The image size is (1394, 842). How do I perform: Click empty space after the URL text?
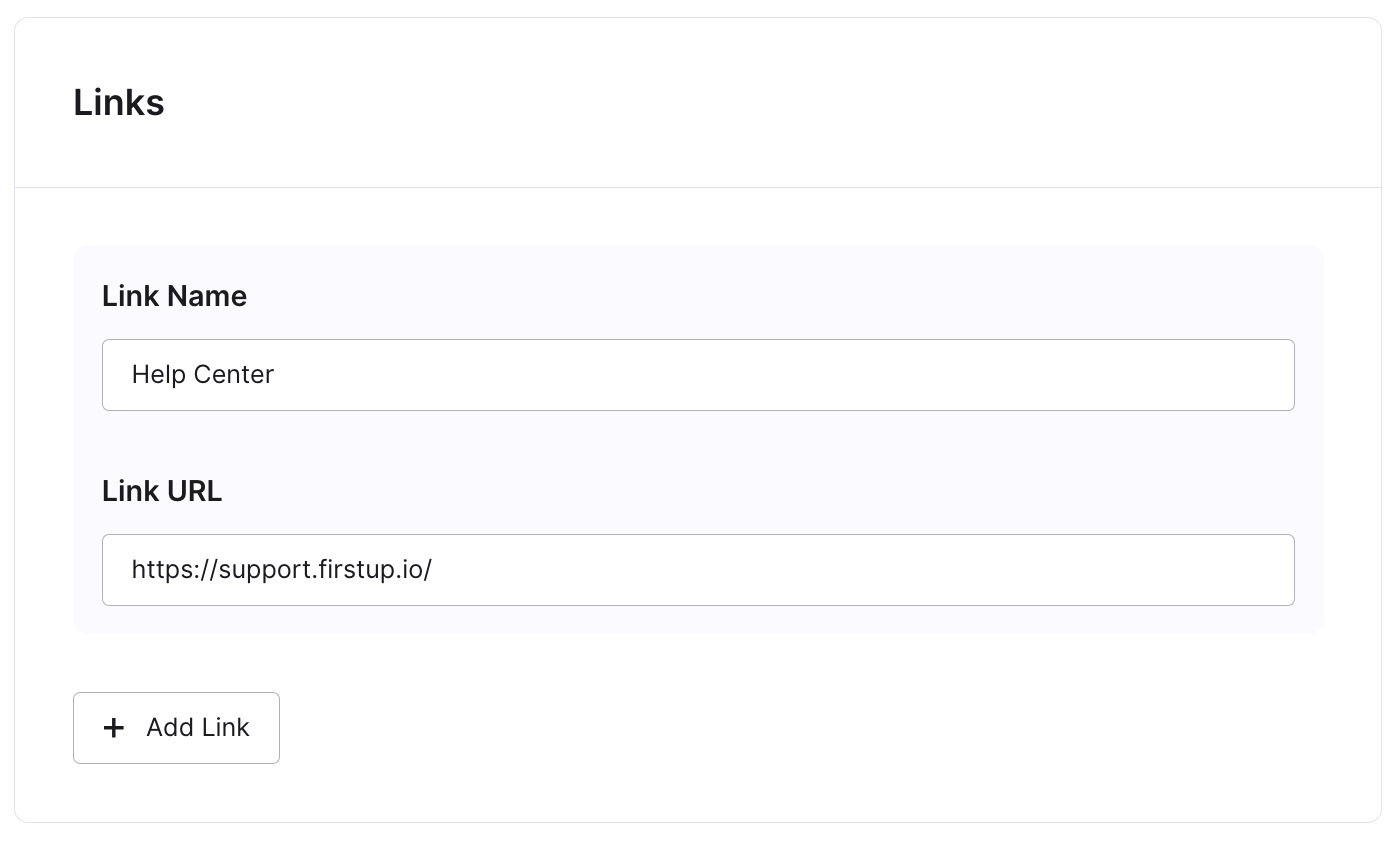860,570
